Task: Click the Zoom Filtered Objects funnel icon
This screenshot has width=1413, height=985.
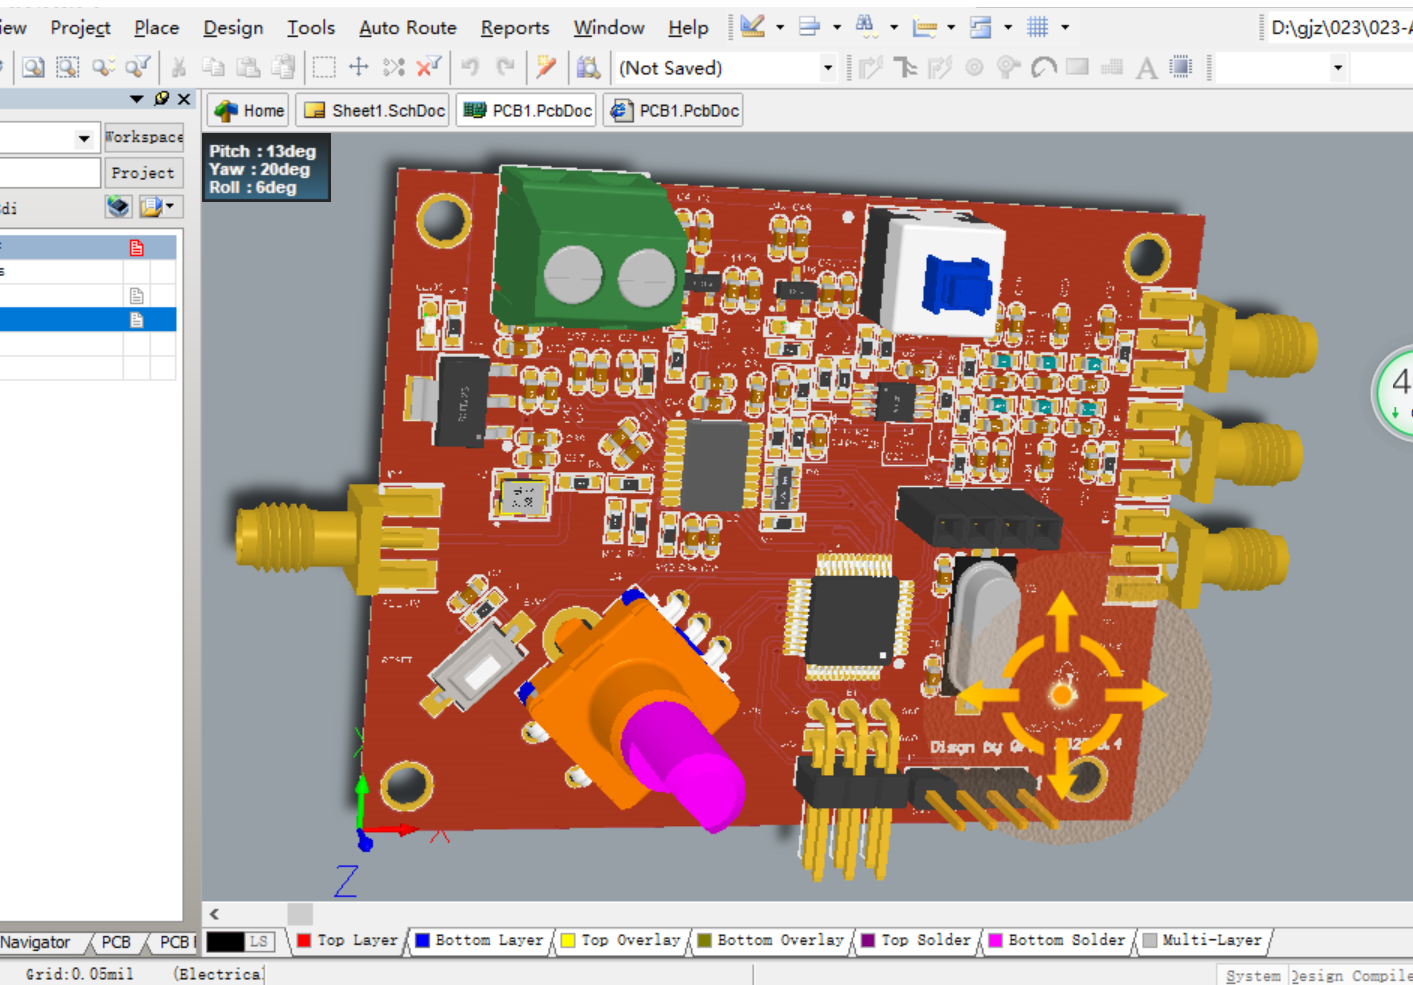Action: (137, 68)
